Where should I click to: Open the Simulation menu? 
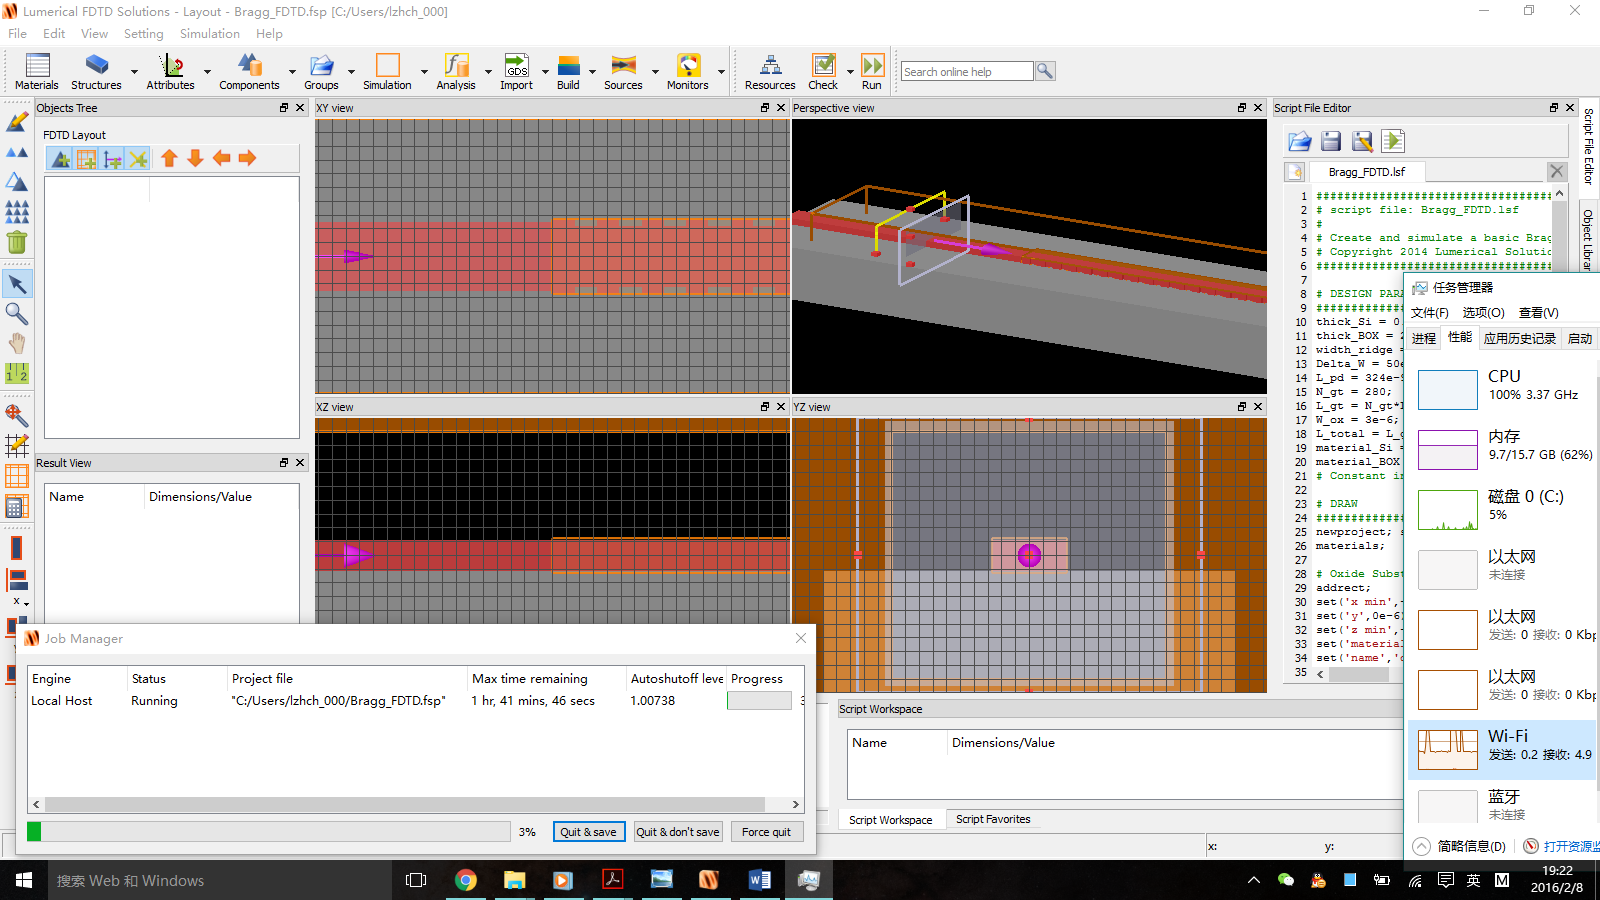[210, 34]
